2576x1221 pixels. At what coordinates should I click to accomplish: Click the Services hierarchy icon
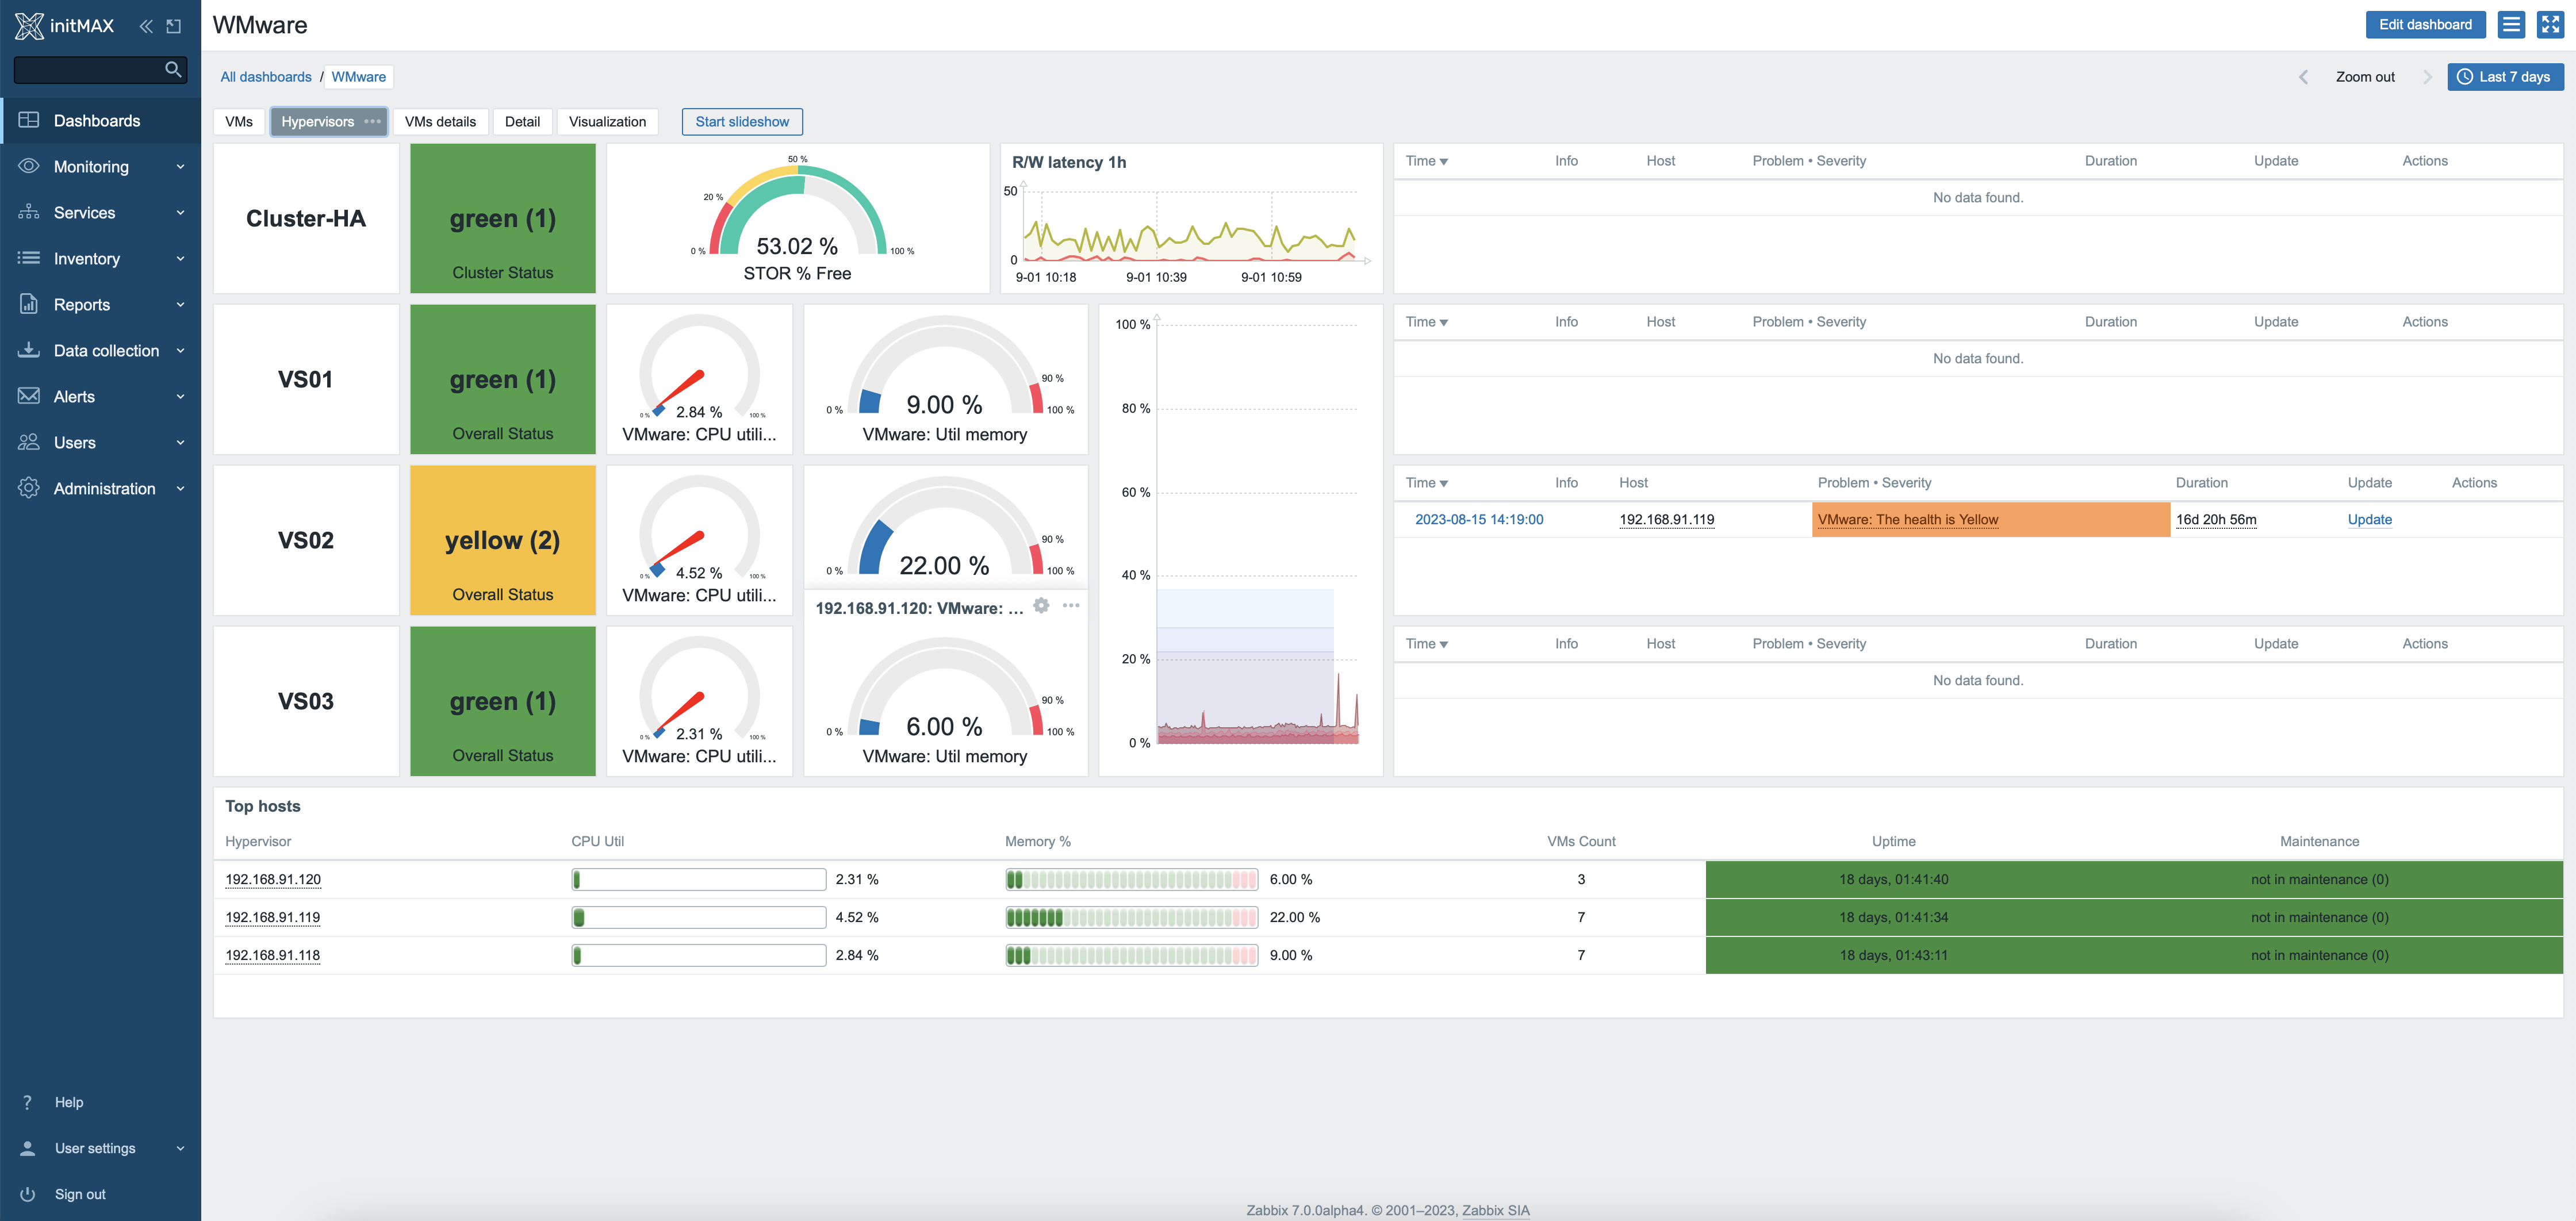coord(29,212)
